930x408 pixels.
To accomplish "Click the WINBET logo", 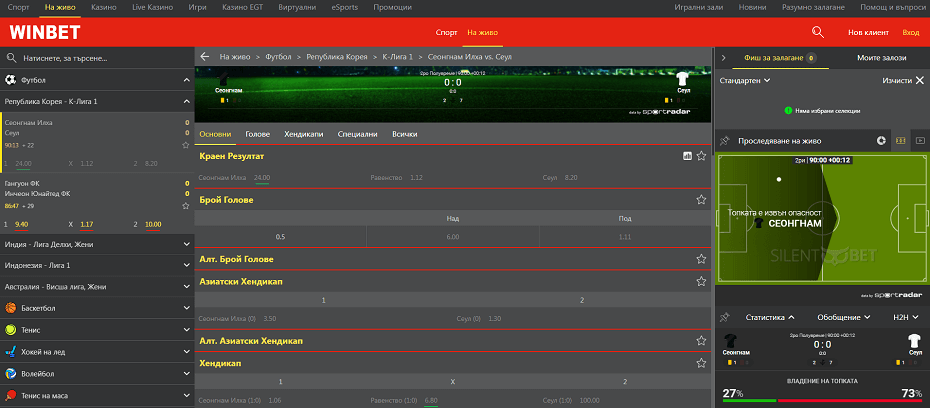I will point(38,32).
